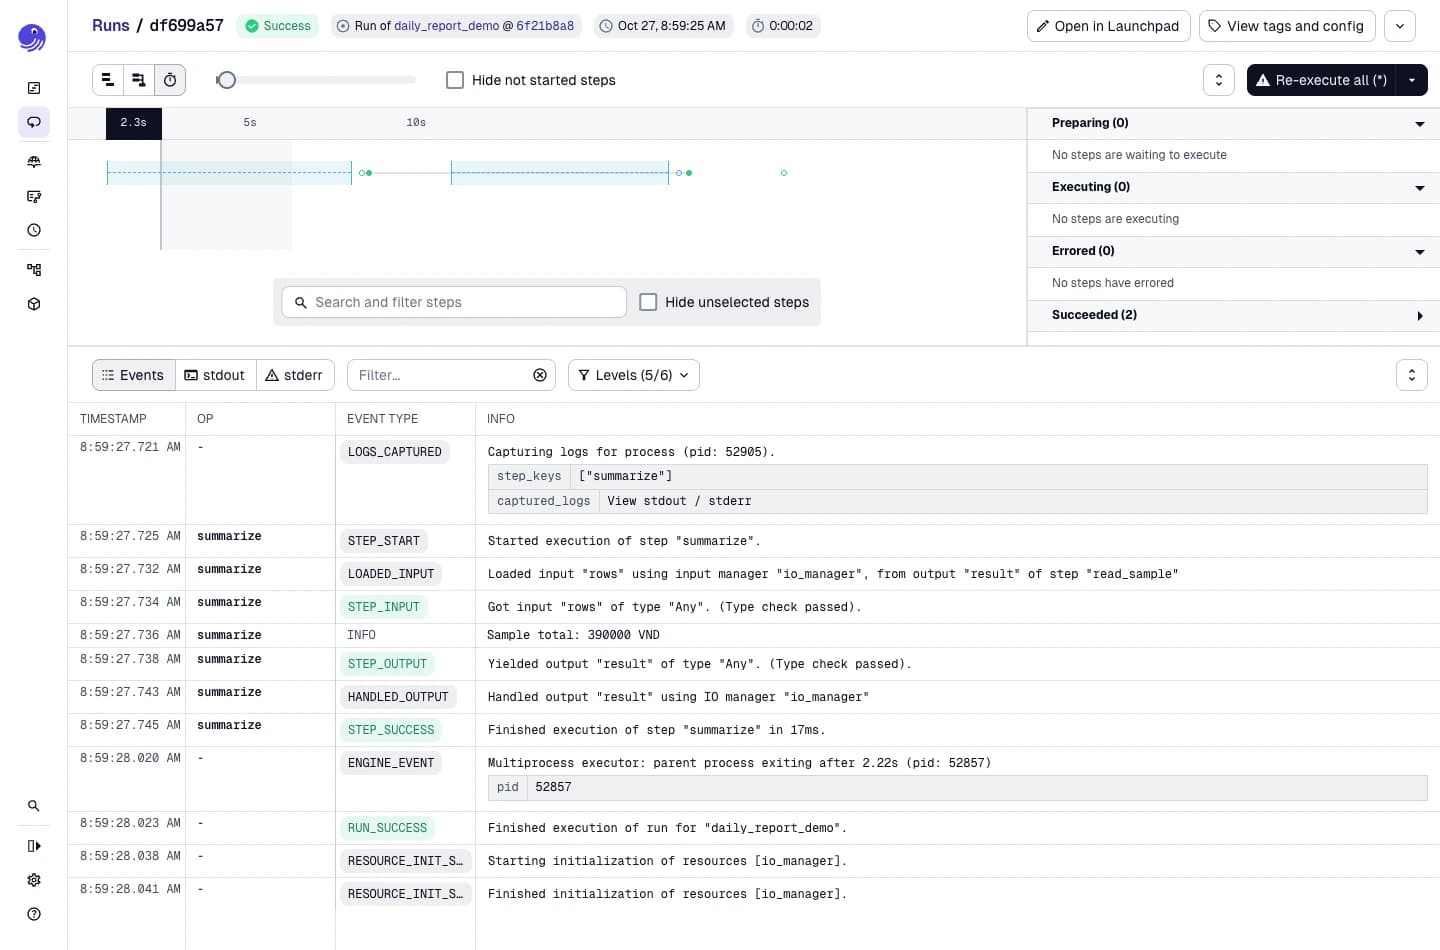Click the STEP_SUCCESS event type tag
This screenshot has height=950, width=1440.
391,730
